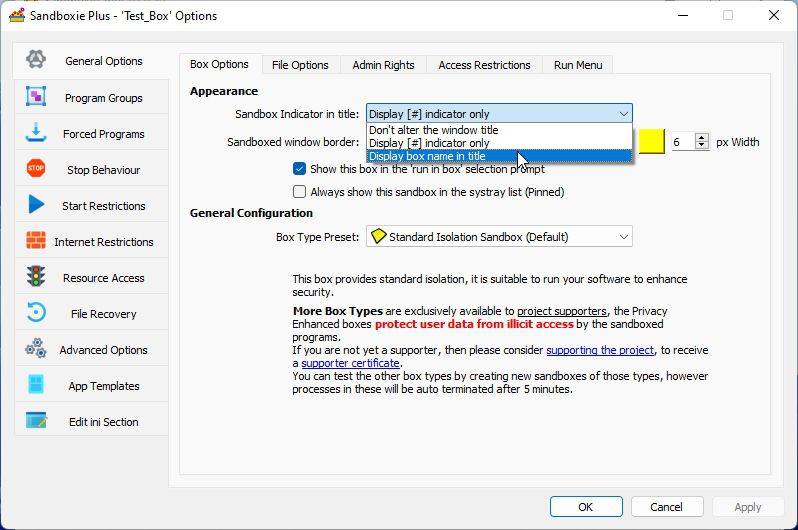Click the yellow border color swatch
The width and height of the screenshot is (798, 530).
(x=651, y=142)
